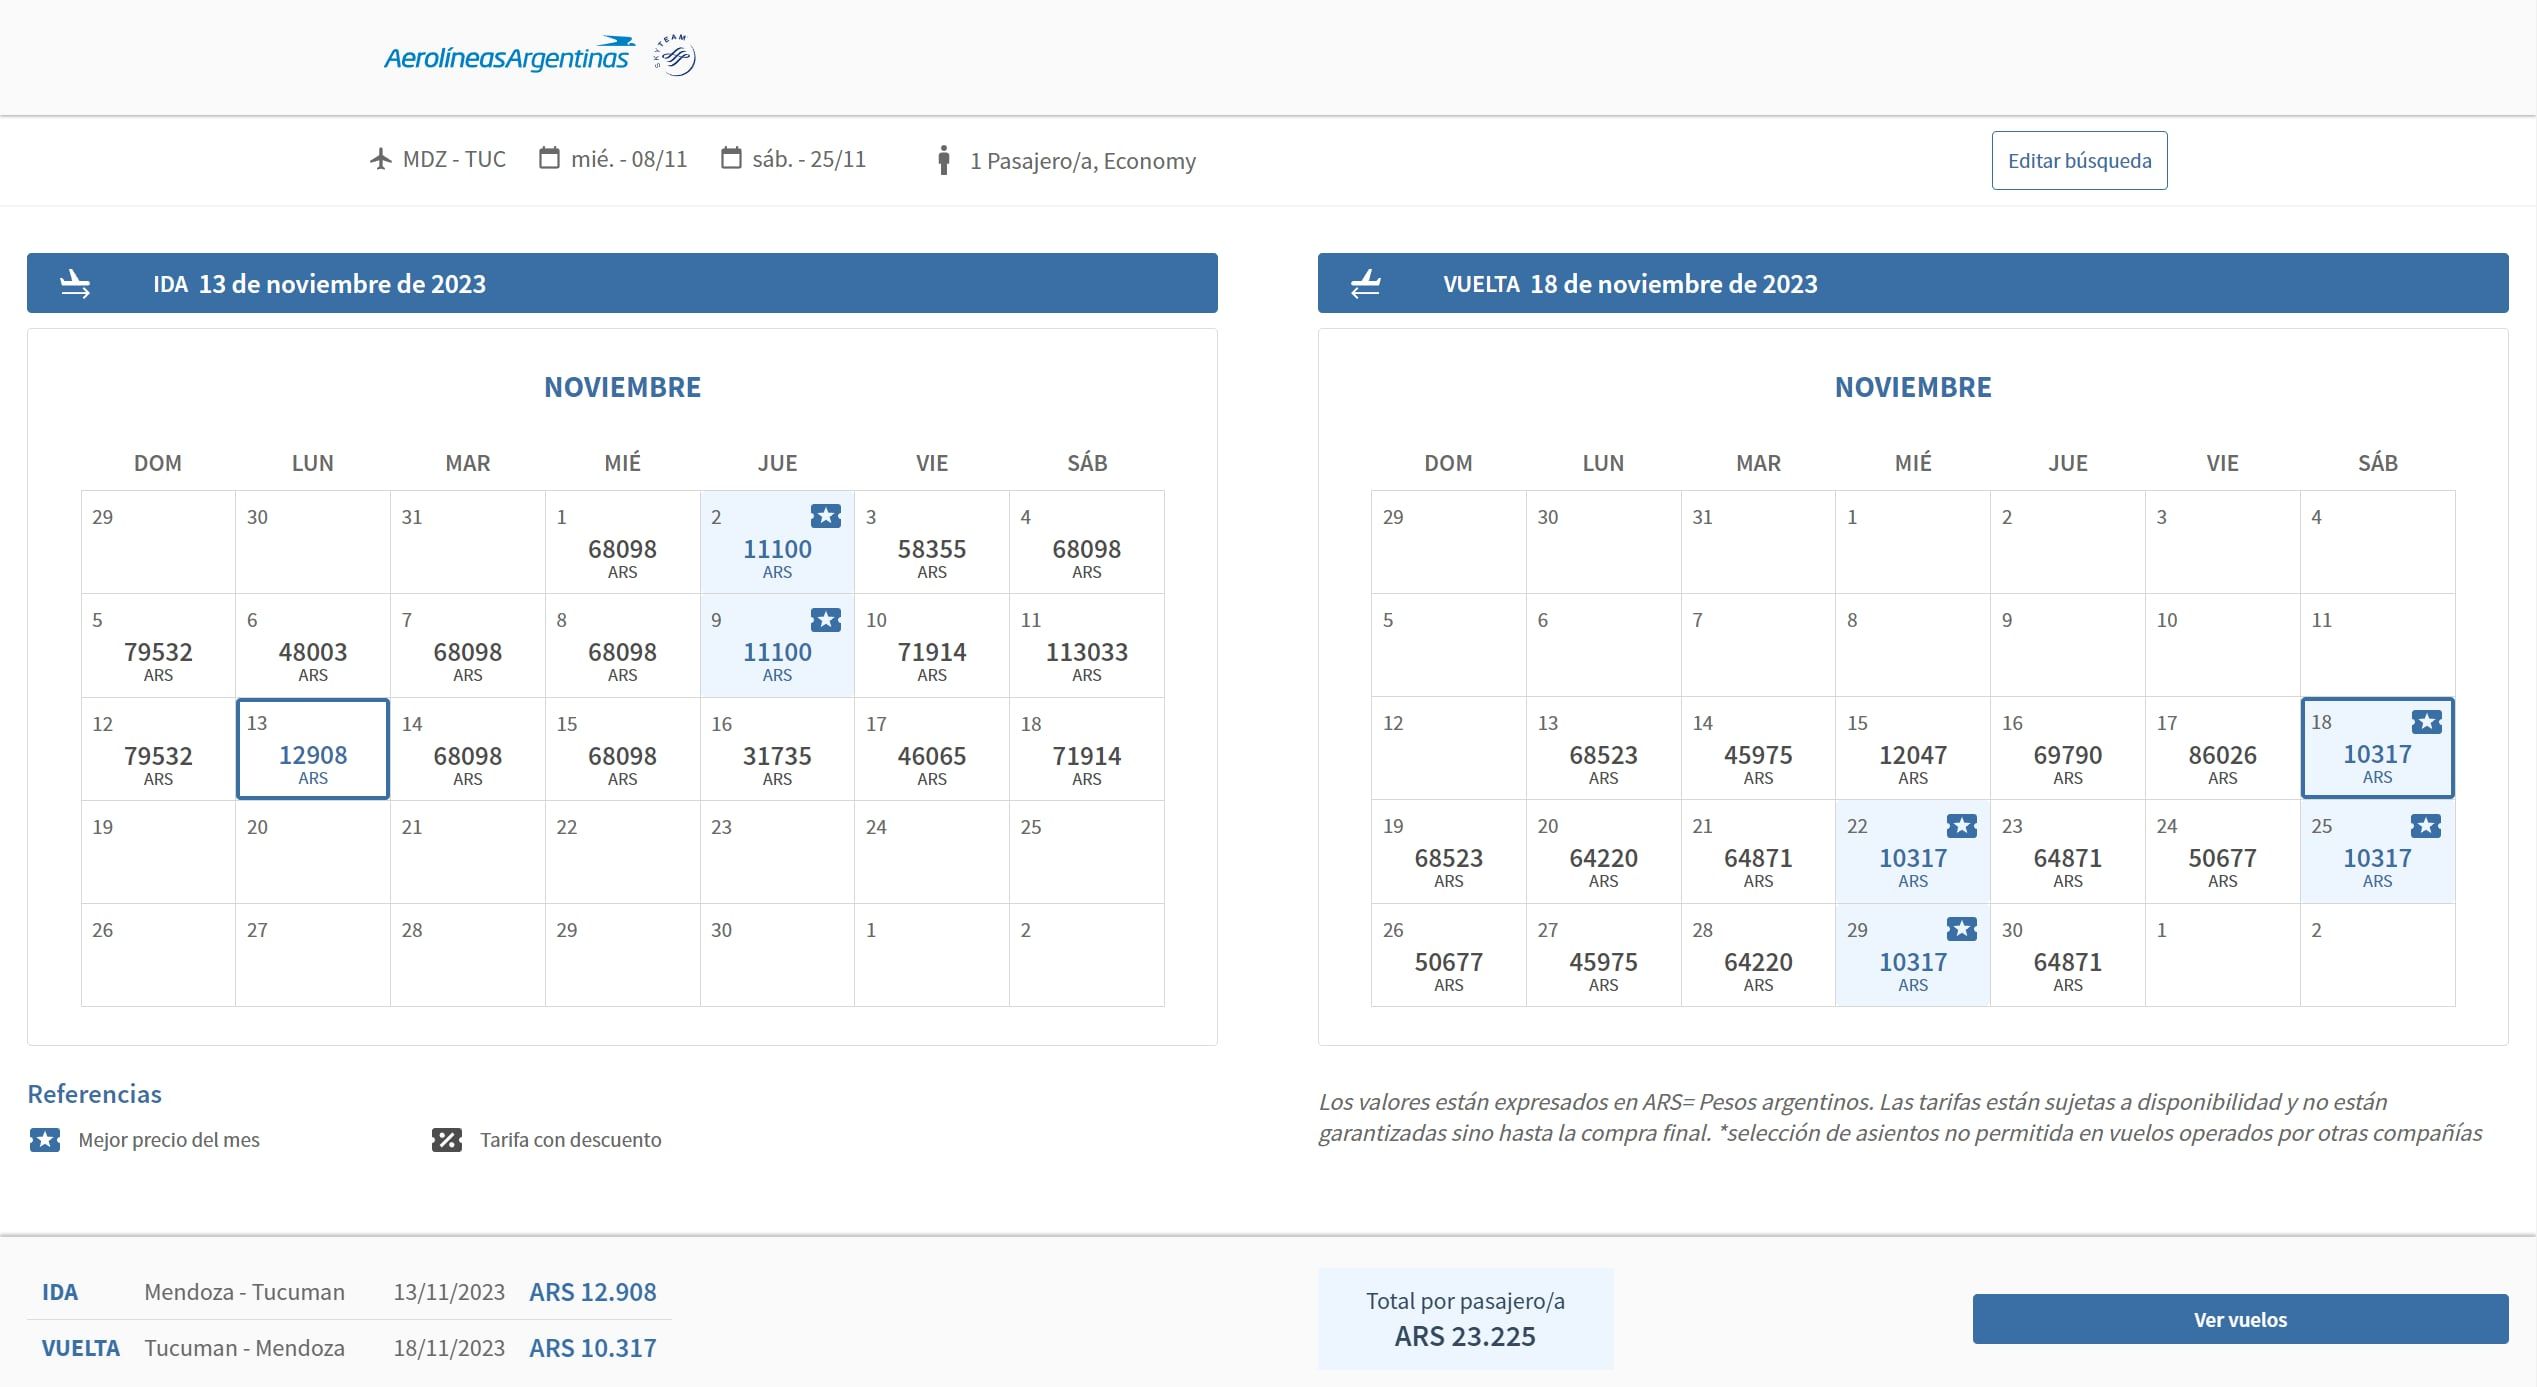2537x1387 pixels.
Task: Select return November 15 fare 12047 ARS
Action: 1912,755
